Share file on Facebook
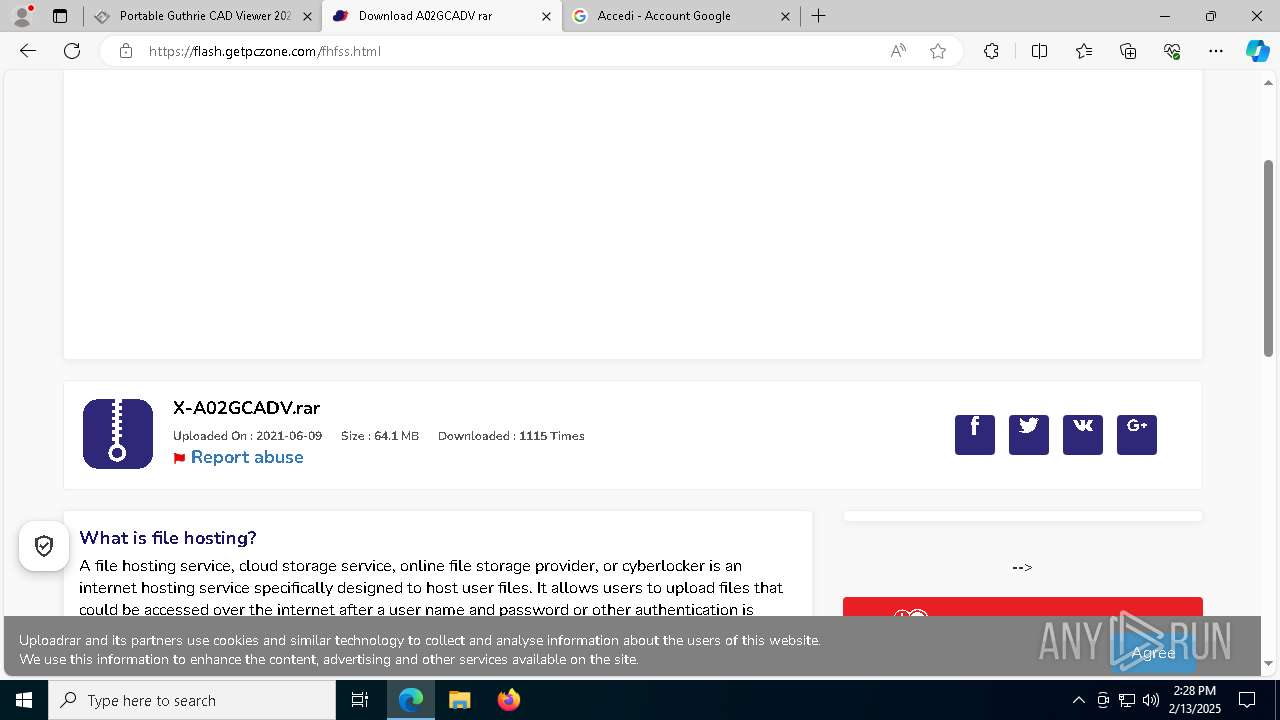The width and height of the screenshot is (1280, 720). pyautogui.click(x=975, y=435)
